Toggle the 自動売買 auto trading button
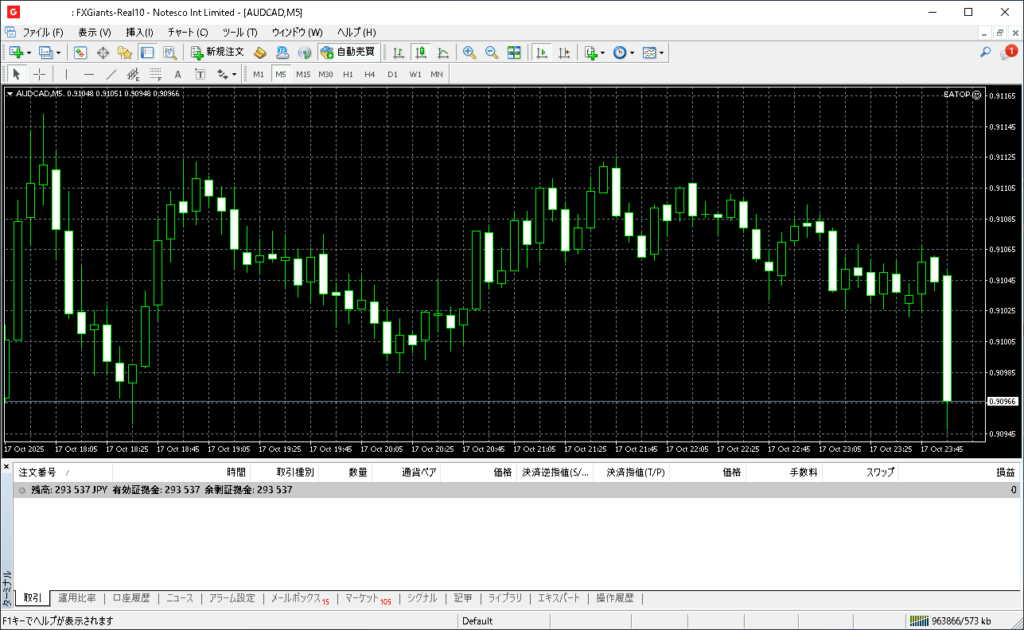The height and width of the screenshot is (630, 1024). pos(348,52)
